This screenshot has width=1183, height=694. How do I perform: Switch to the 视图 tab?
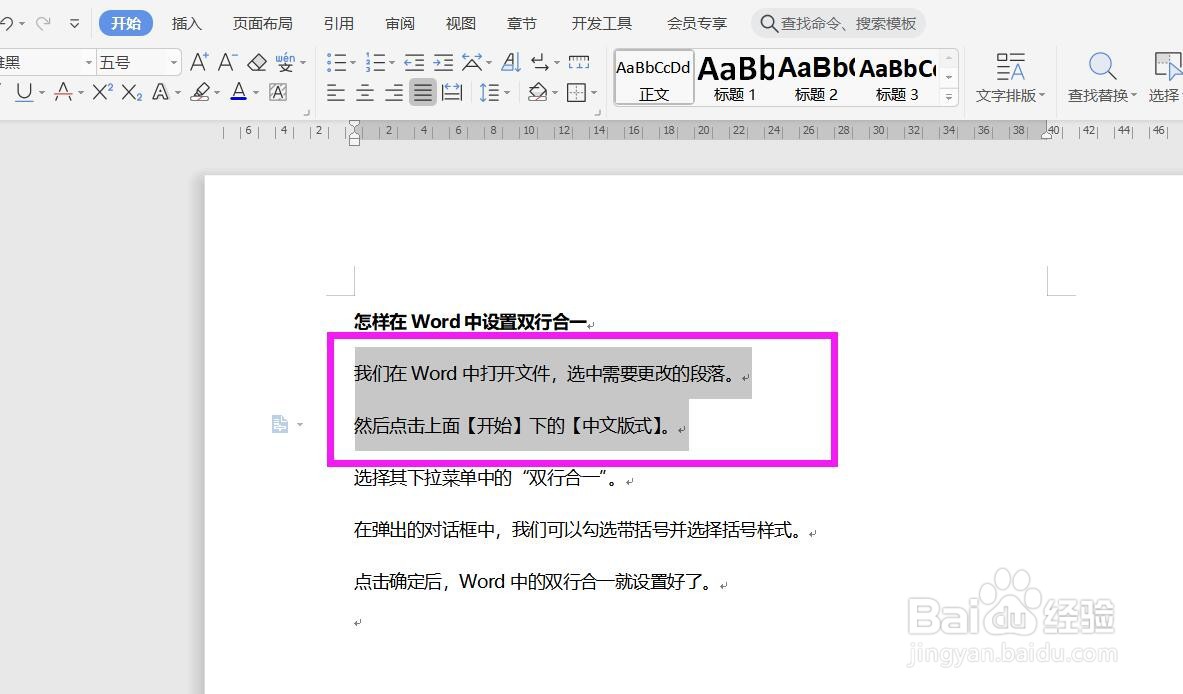click(x=460, y=23)
